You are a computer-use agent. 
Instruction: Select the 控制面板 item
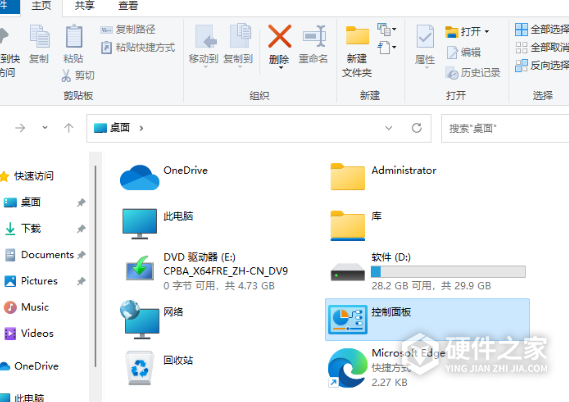pos(427,319)
